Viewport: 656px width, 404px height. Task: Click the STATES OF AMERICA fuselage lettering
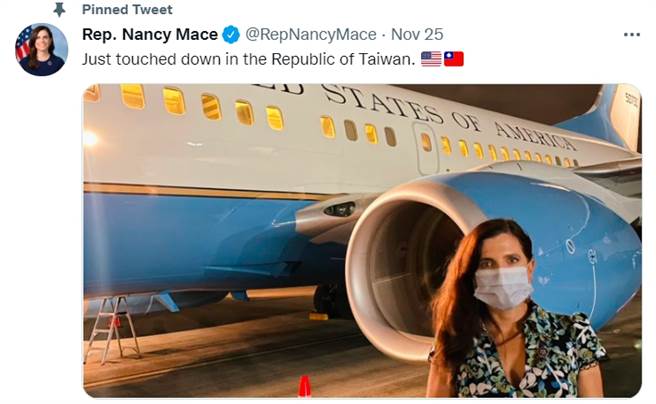[x=450, y=115]
